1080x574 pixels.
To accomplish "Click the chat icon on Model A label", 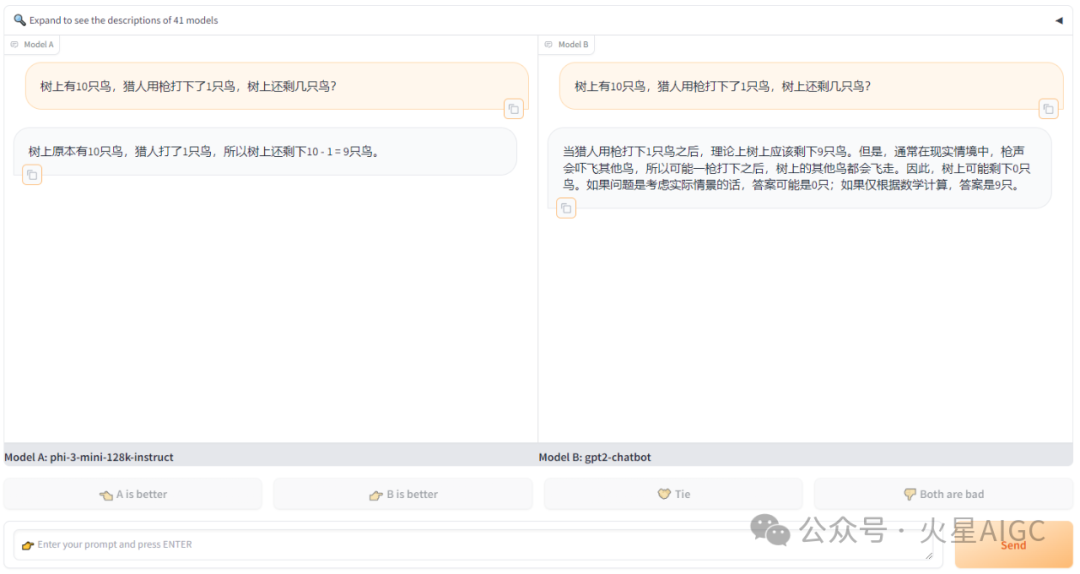I will tap(14, 45).
